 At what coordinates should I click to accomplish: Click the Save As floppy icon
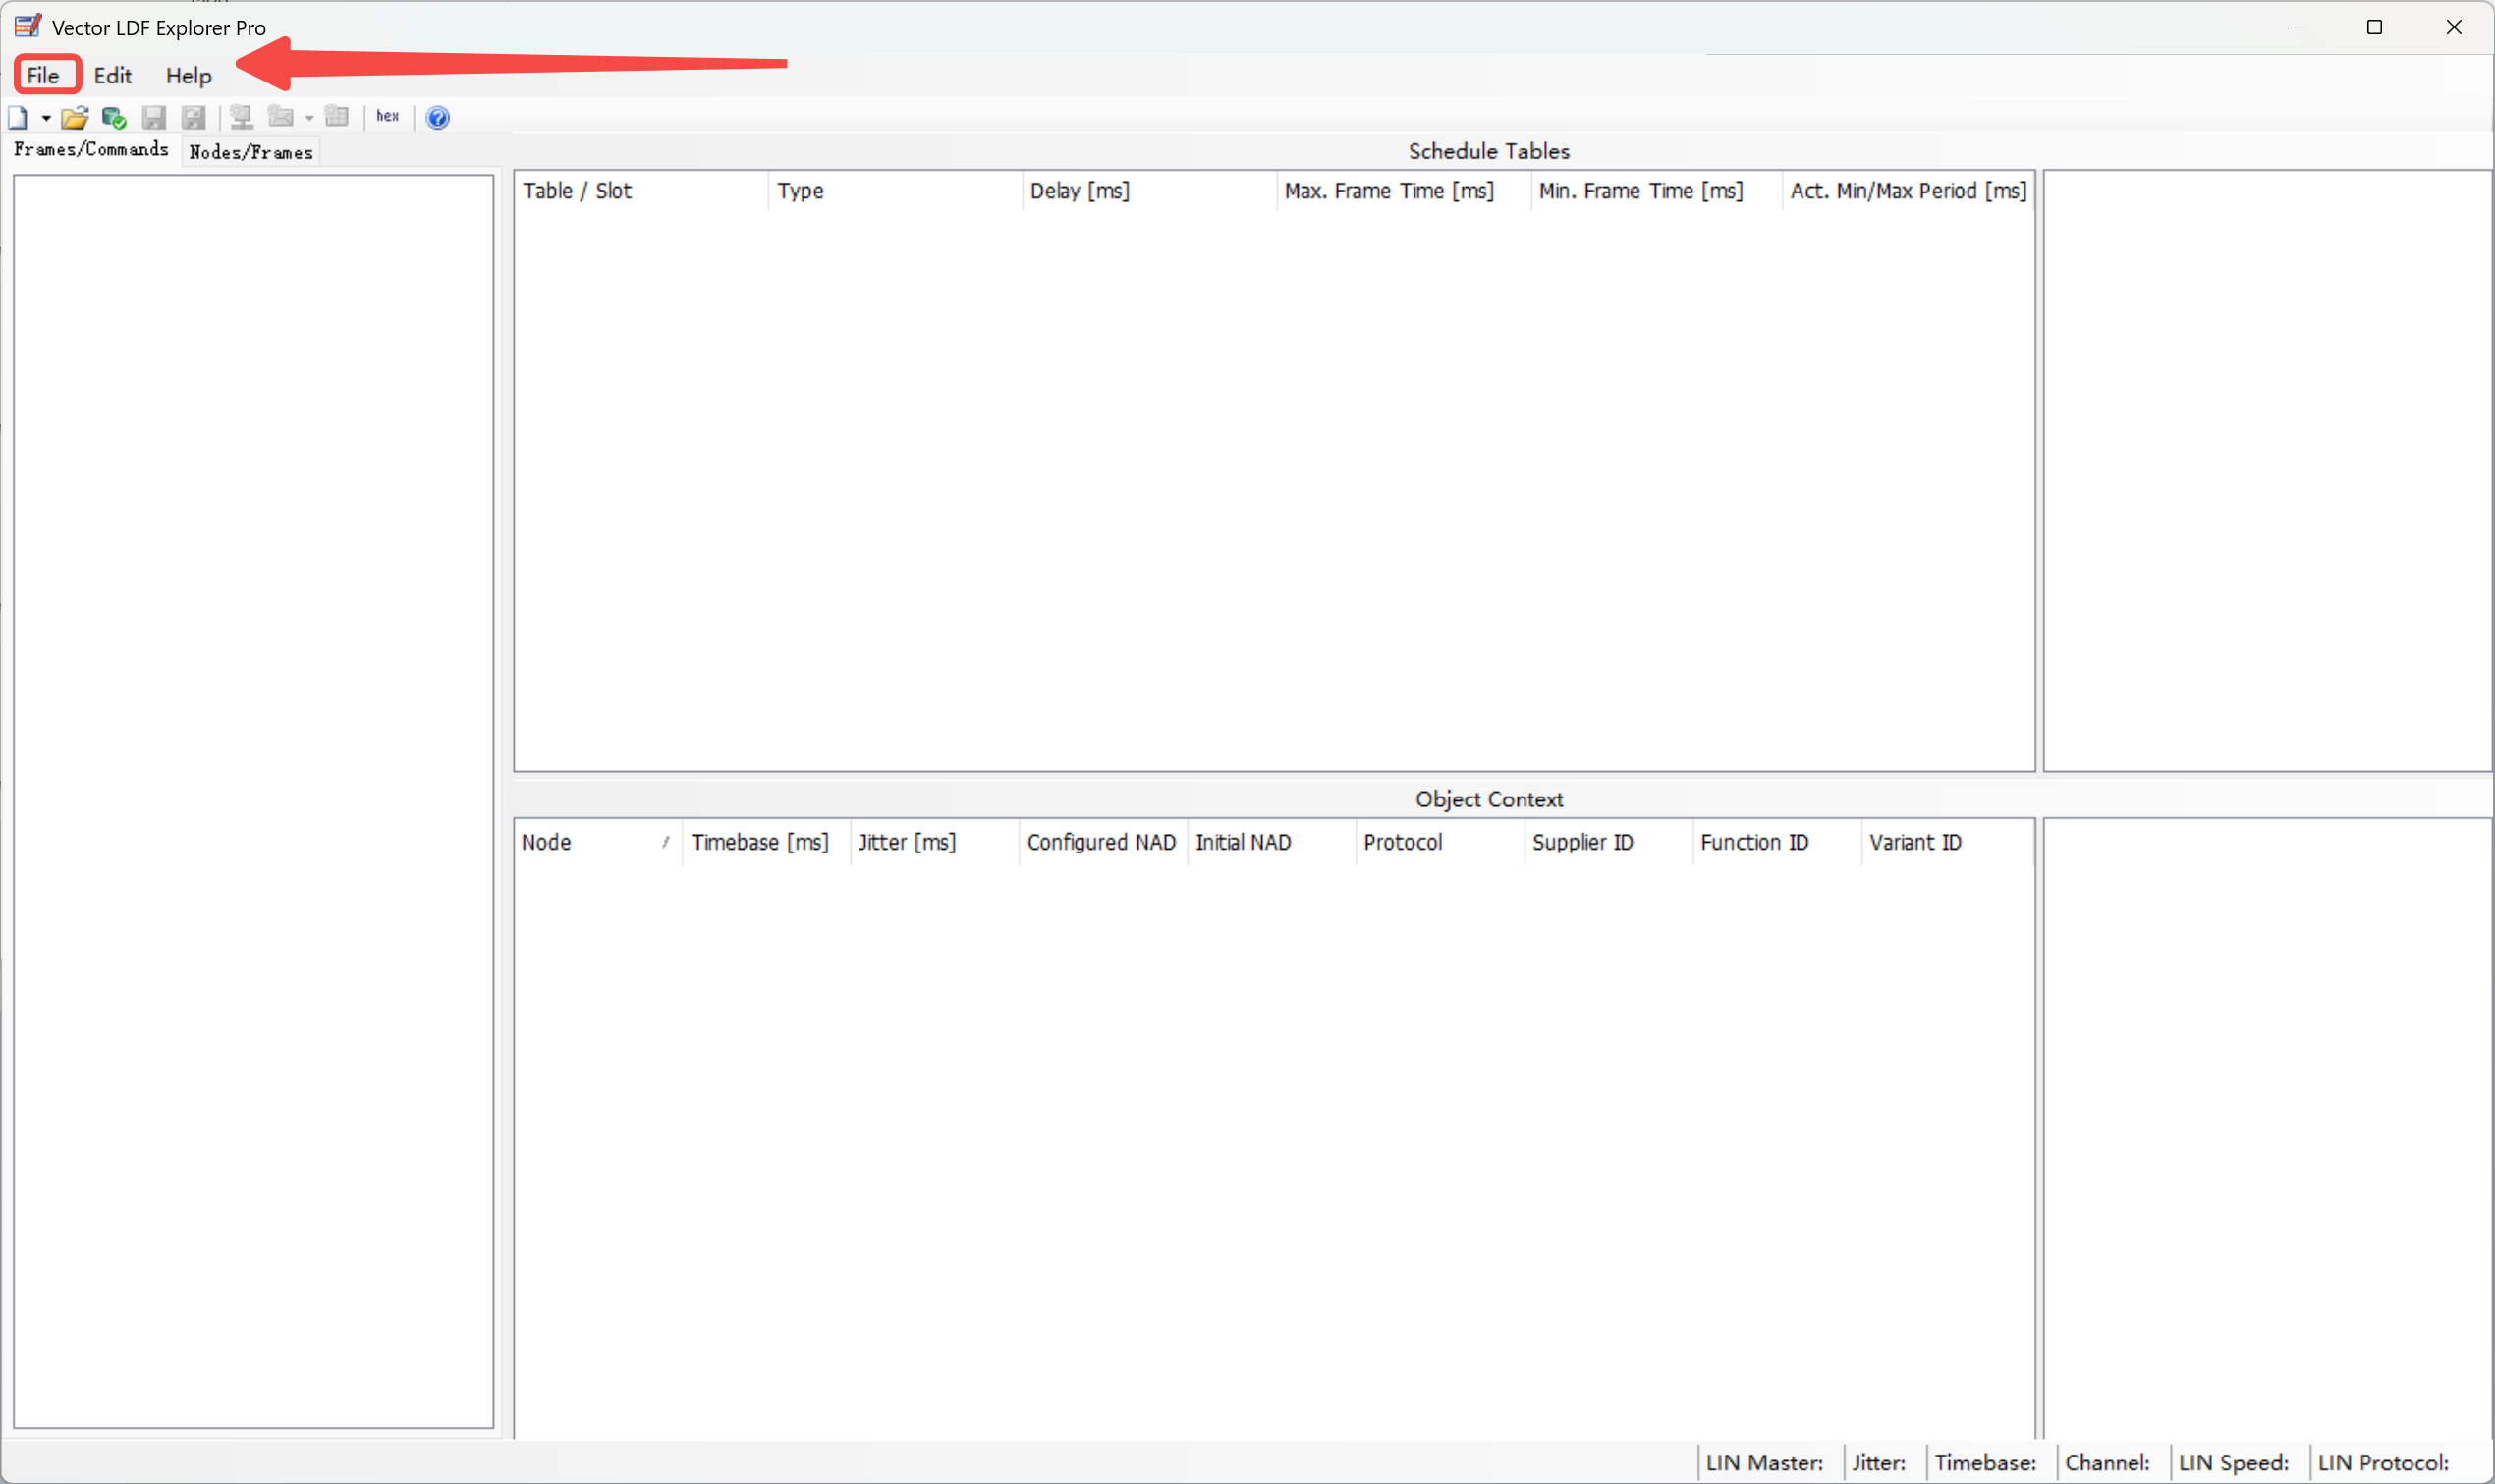point(193,118)
